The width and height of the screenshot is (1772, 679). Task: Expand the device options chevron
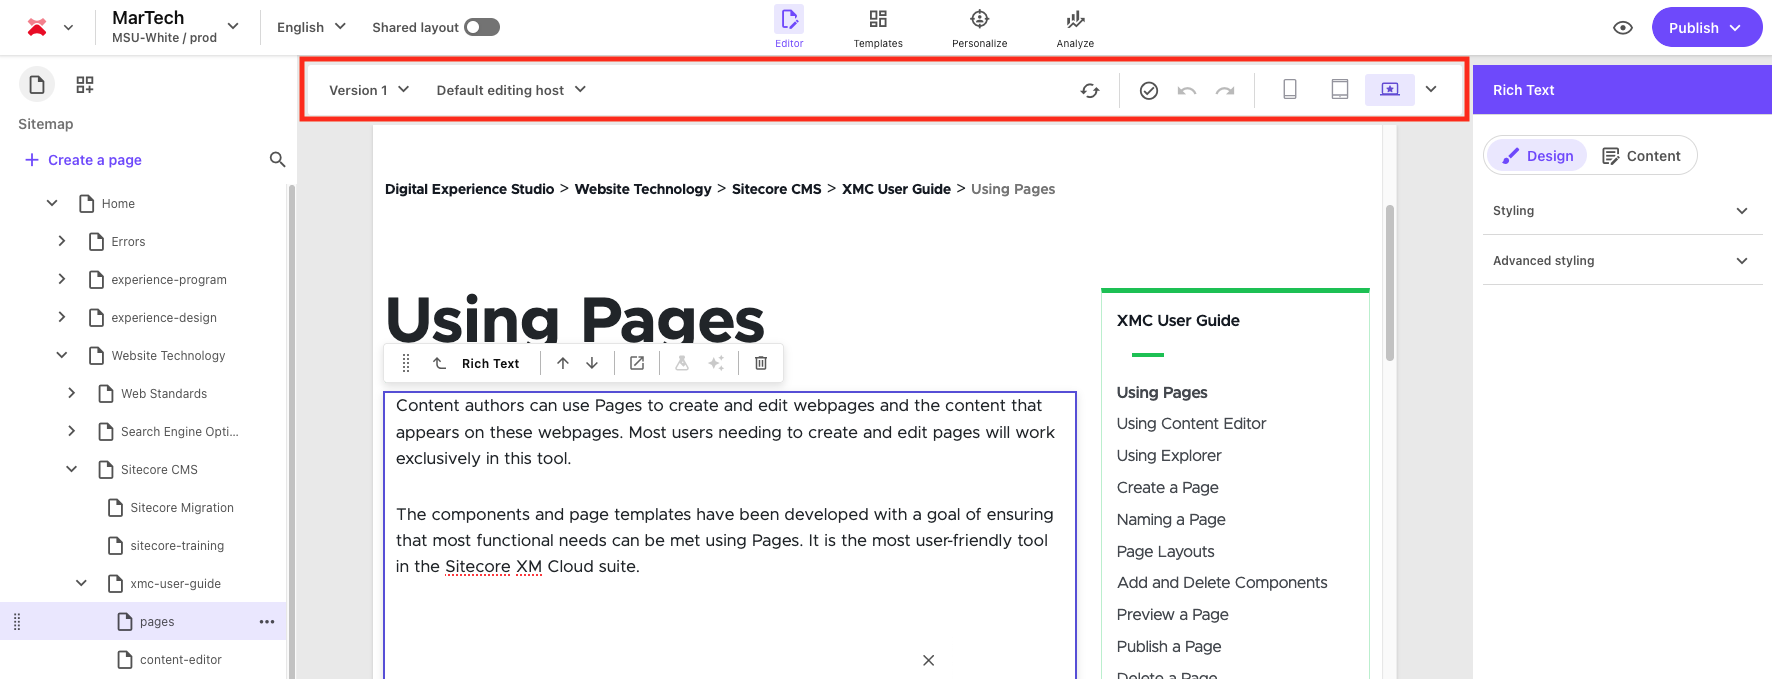coord(1431,89)
